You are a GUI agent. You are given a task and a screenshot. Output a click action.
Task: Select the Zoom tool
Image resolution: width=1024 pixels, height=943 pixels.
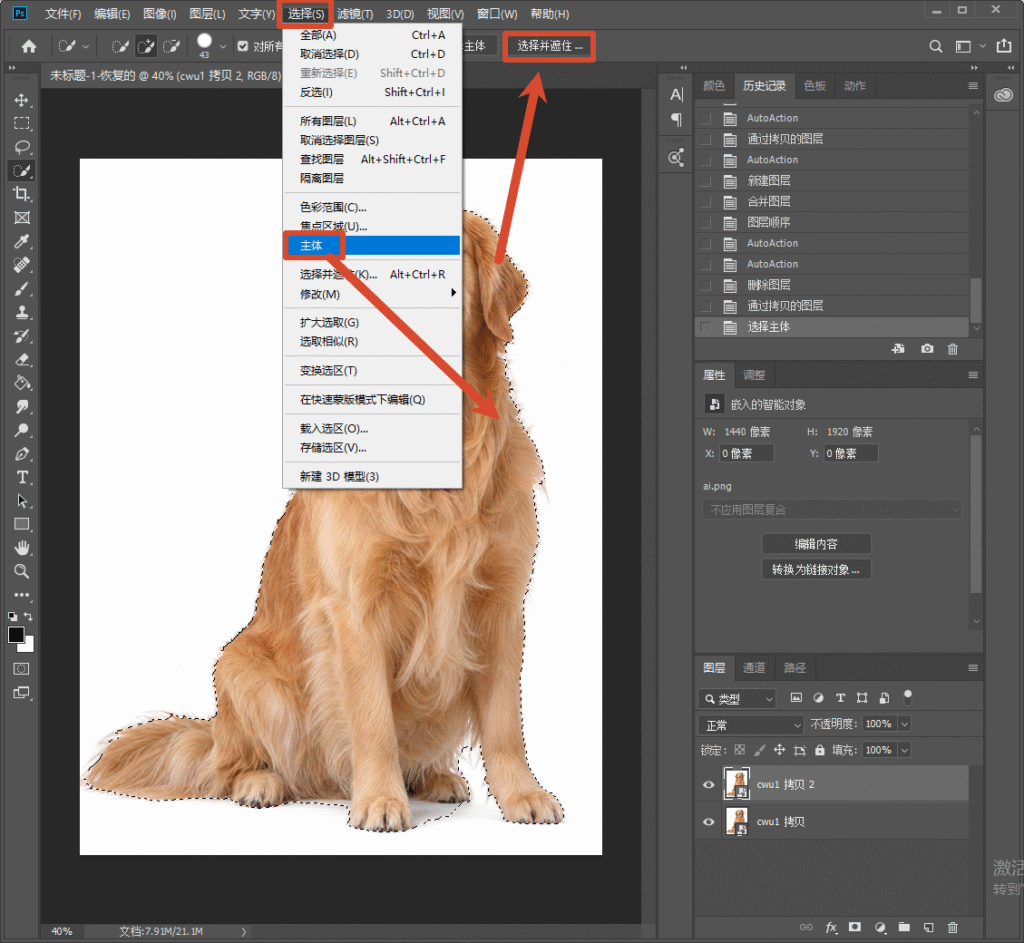click(22, 571)
